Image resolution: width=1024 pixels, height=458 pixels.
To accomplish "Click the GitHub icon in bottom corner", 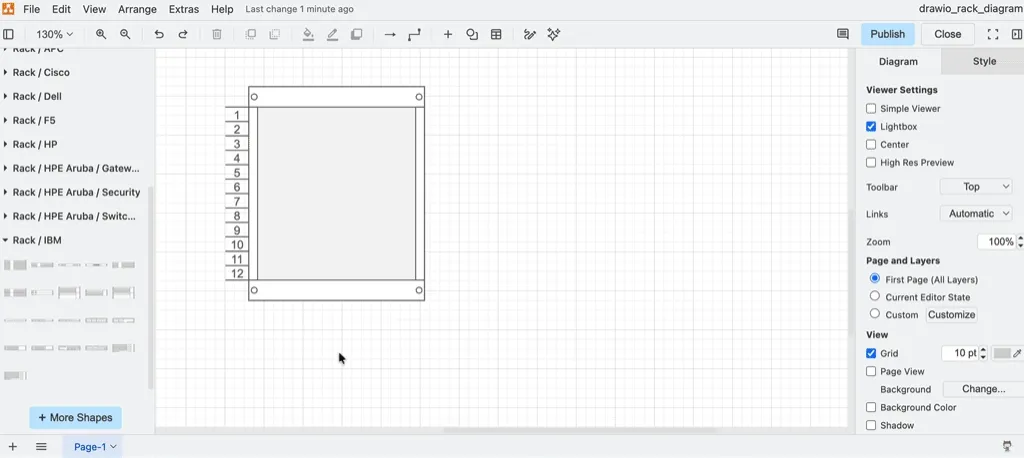I will [1009, 446].
